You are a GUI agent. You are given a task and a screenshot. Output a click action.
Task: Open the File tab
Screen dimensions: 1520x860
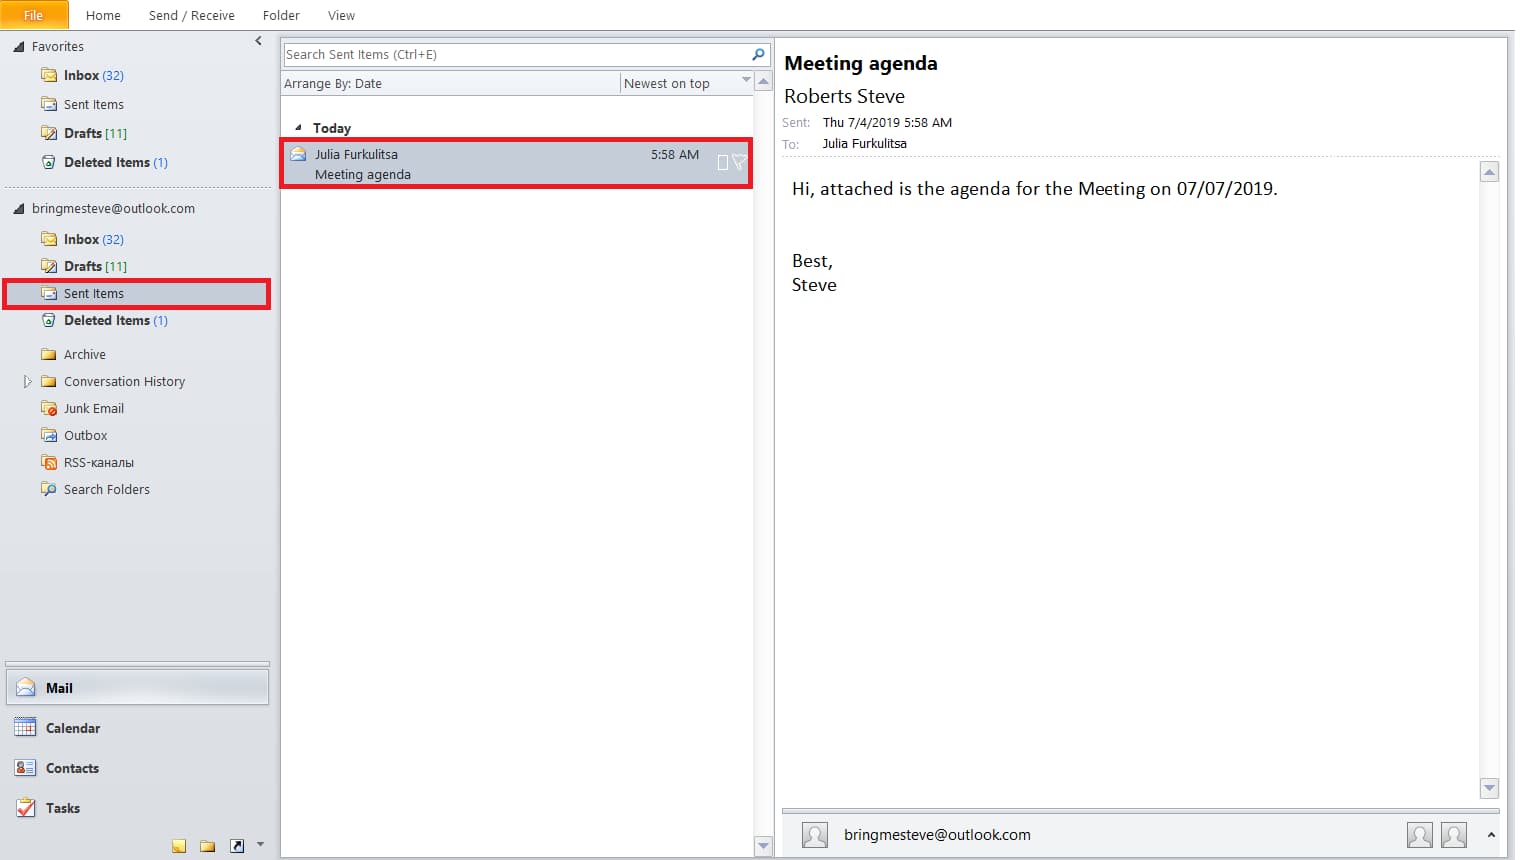tap(34, 15)
